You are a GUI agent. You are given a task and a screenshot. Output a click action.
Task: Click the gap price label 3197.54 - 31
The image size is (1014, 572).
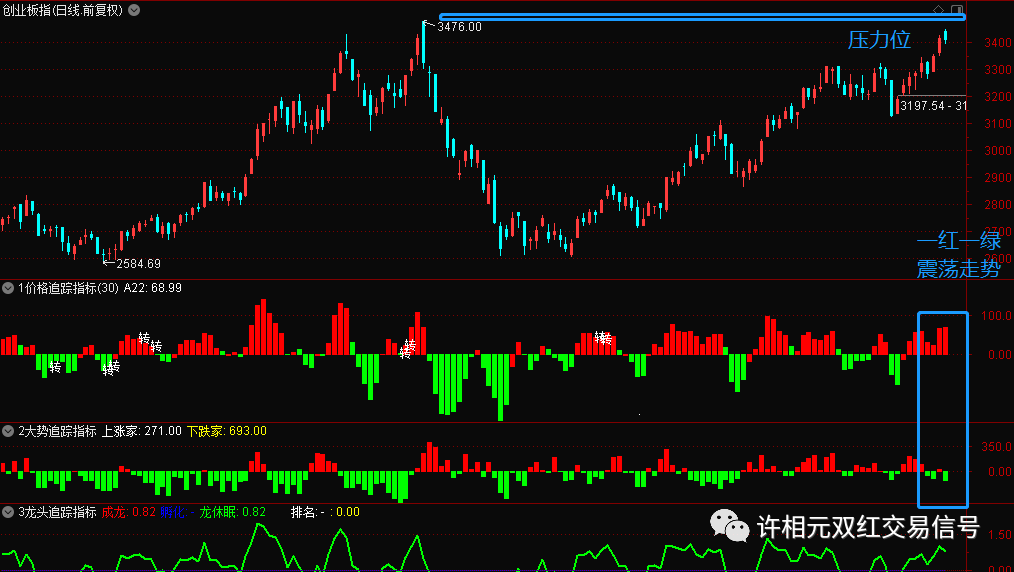coord(933,105)
